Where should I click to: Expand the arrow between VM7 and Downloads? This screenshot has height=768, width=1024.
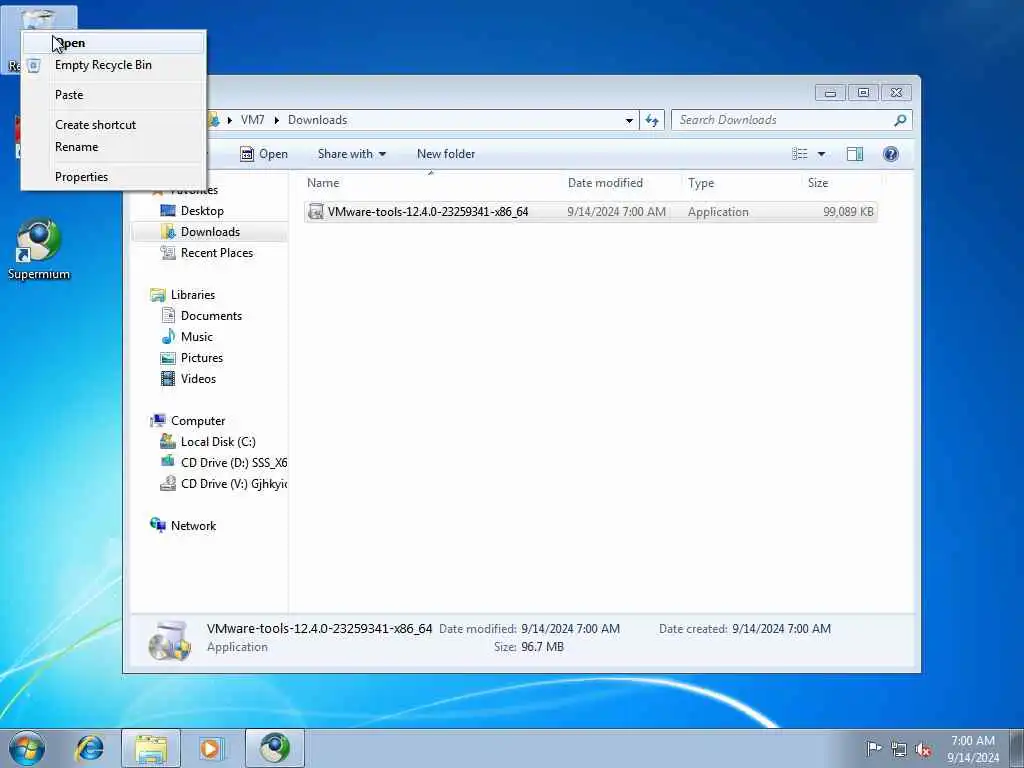coord(276,120)
